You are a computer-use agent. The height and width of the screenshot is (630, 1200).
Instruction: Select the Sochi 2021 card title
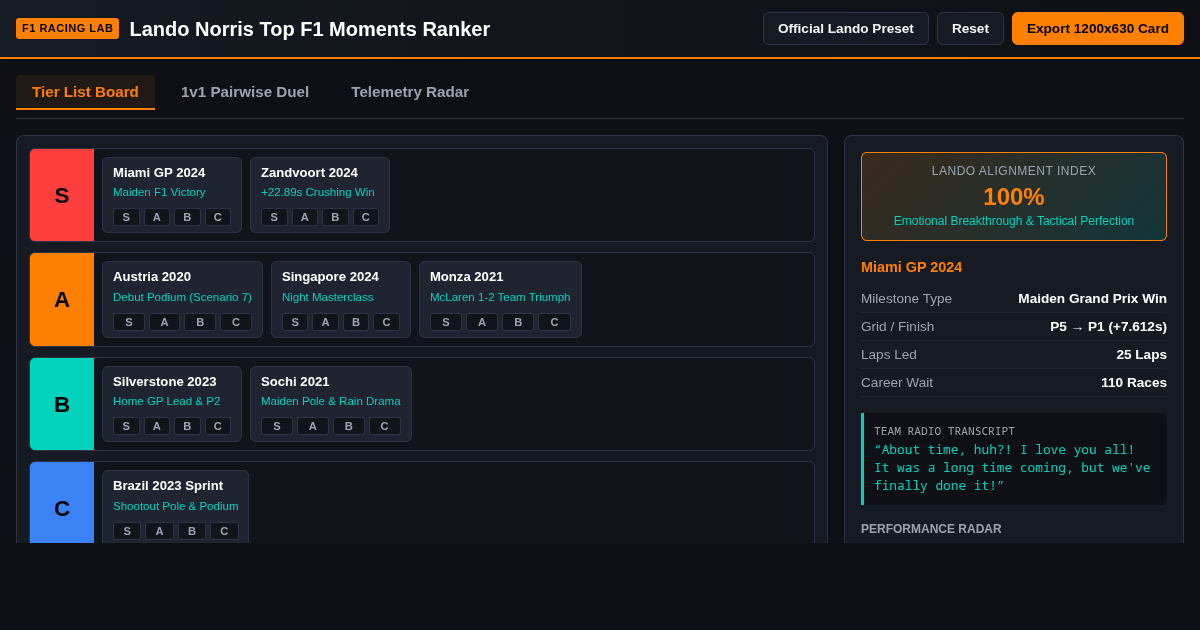(x=295, y=381)
